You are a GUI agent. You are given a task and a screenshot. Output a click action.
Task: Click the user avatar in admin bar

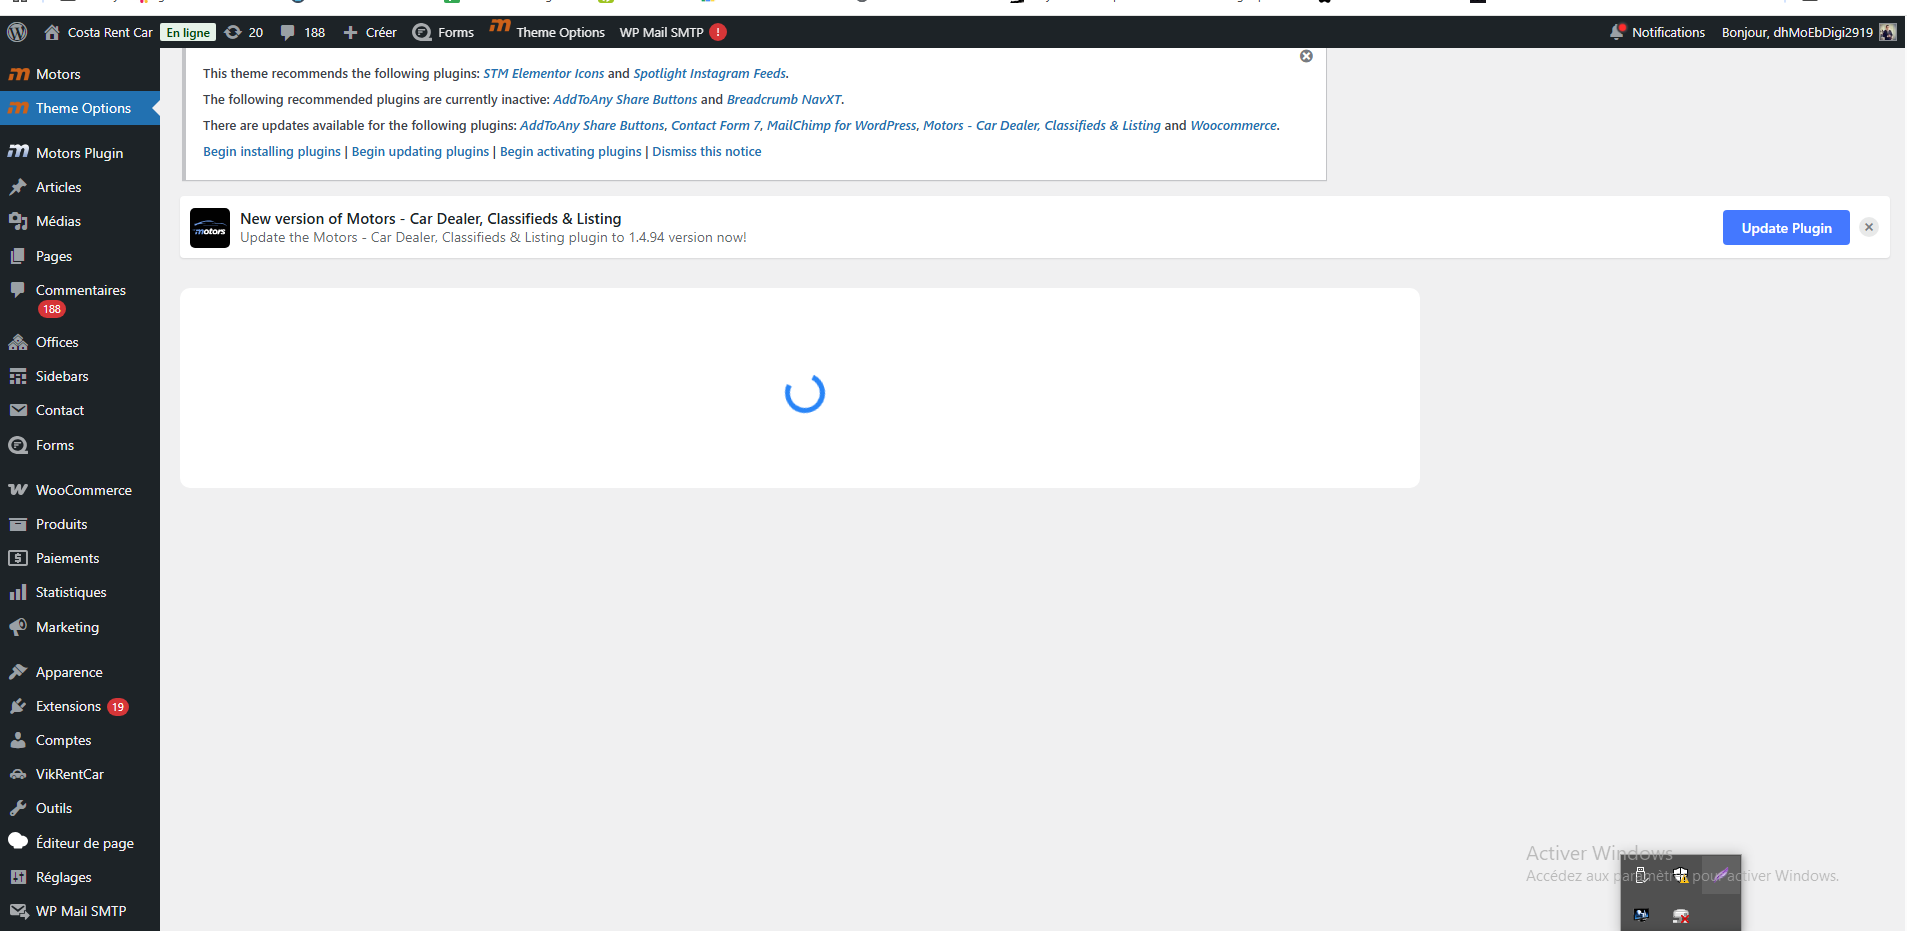pyautogui.click(x=1887, y=32)
